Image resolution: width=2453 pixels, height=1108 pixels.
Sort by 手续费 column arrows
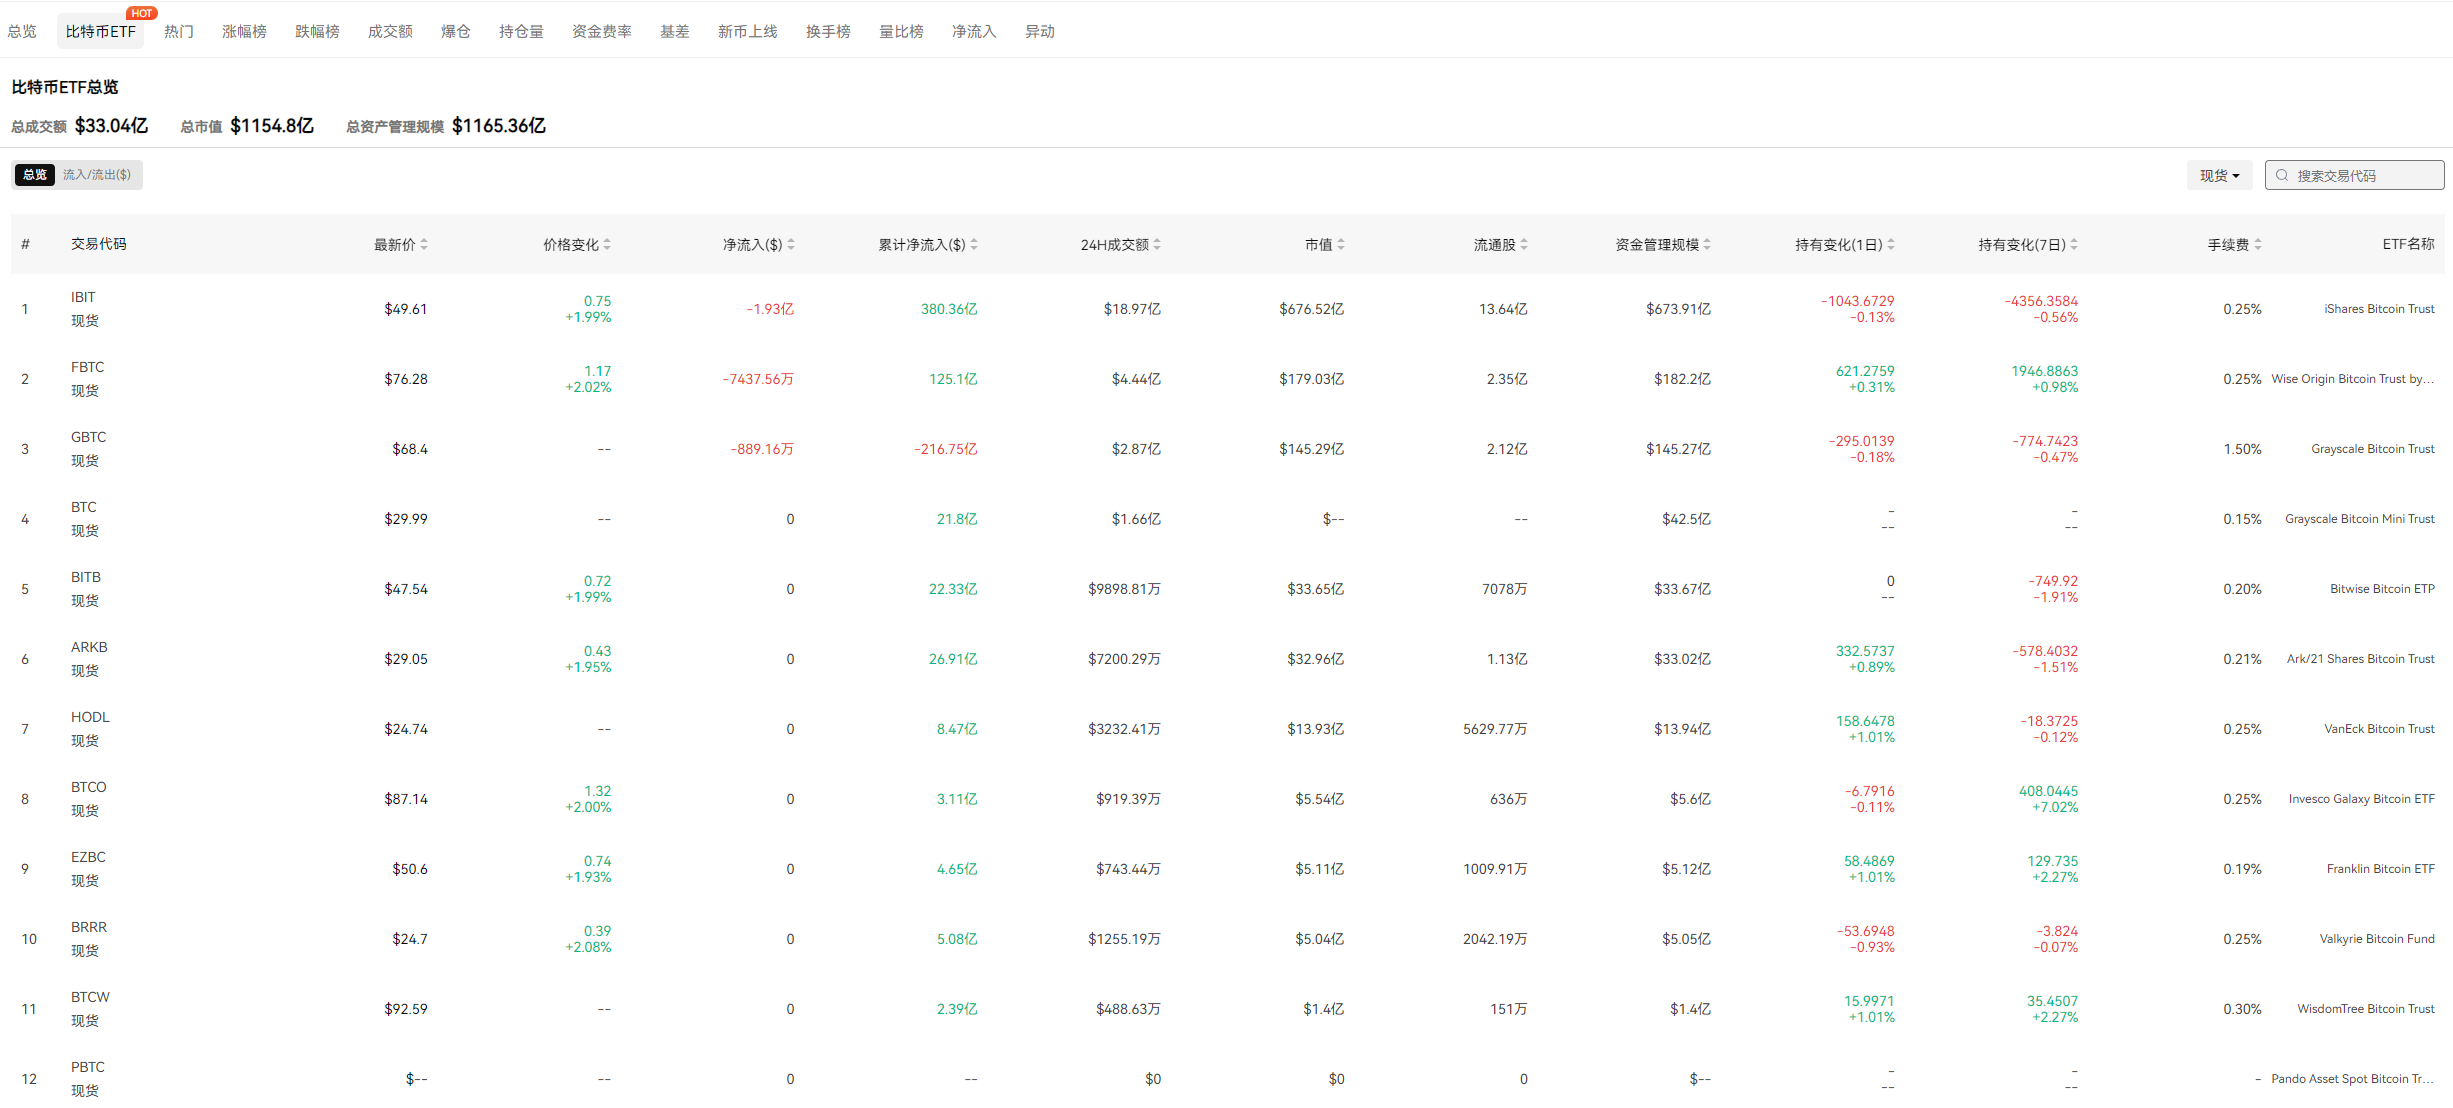(x=2258, y=245)
